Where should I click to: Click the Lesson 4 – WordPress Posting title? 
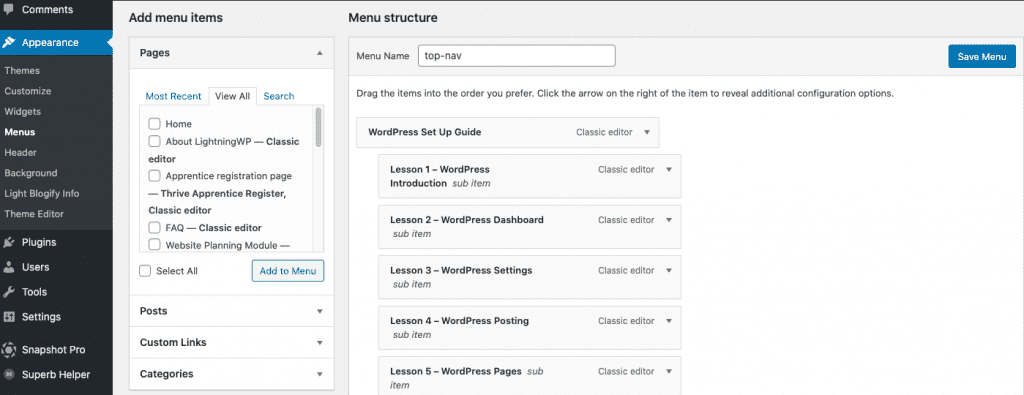(460, 321)
